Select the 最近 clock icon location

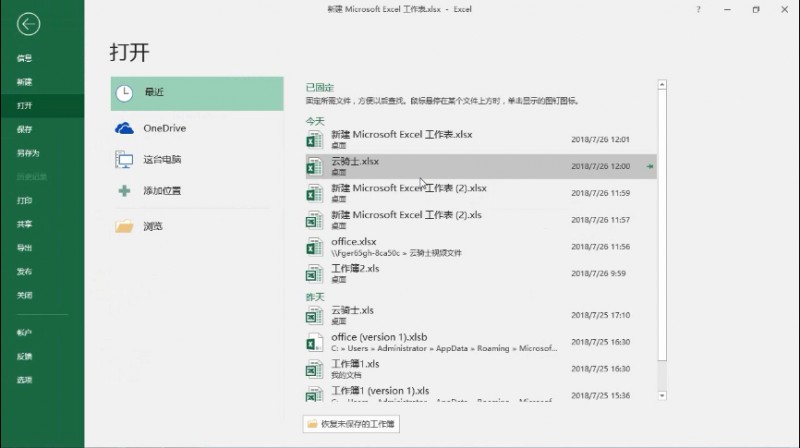[x=124, y=93]
